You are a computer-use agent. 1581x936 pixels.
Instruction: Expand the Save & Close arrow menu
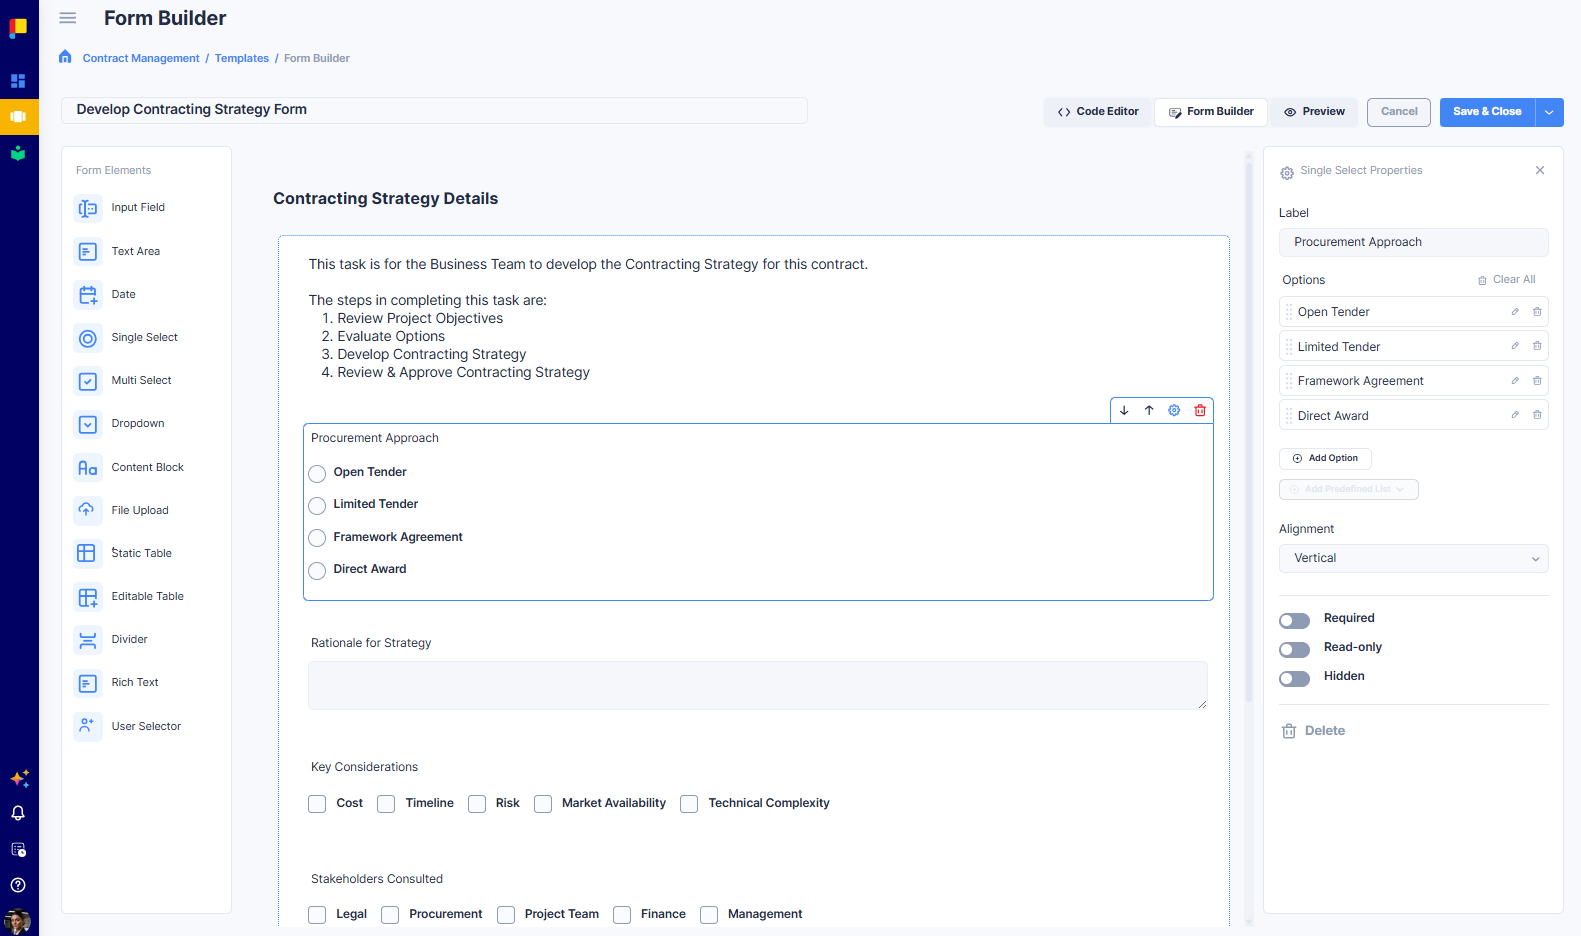coord(1549,112)
